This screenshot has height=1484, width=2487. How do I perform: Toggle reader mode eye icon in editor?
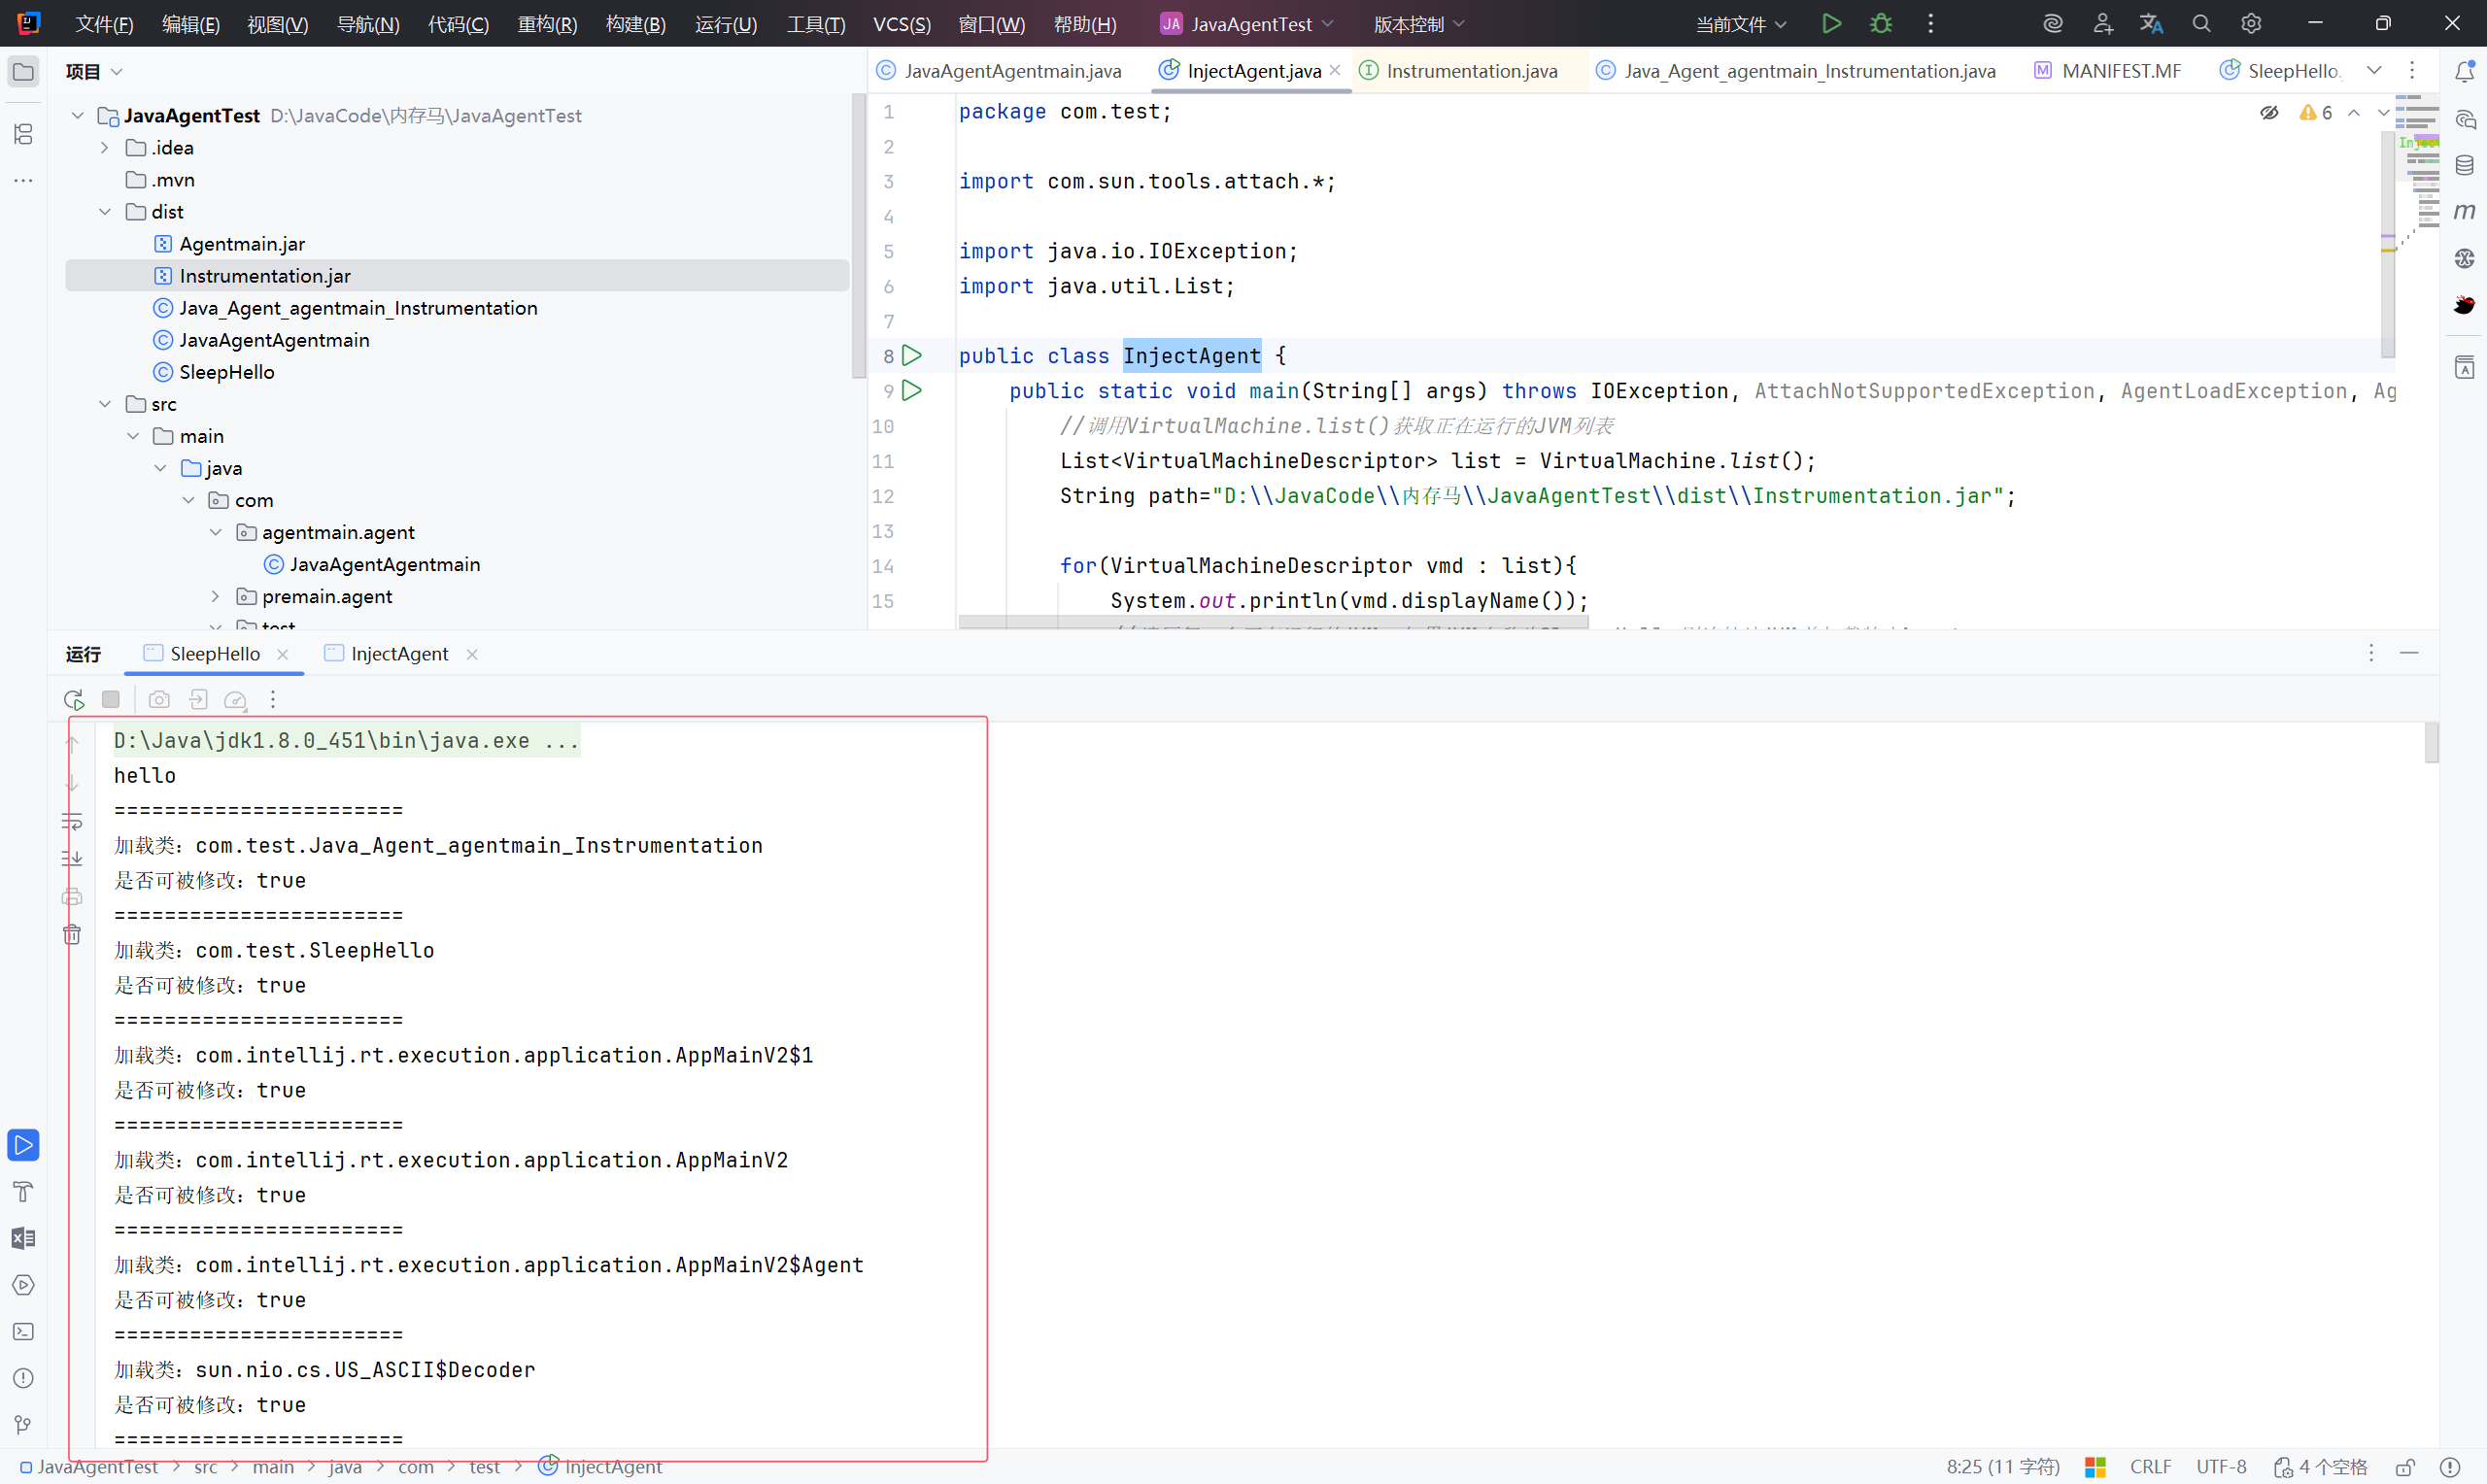(2269, 113)
